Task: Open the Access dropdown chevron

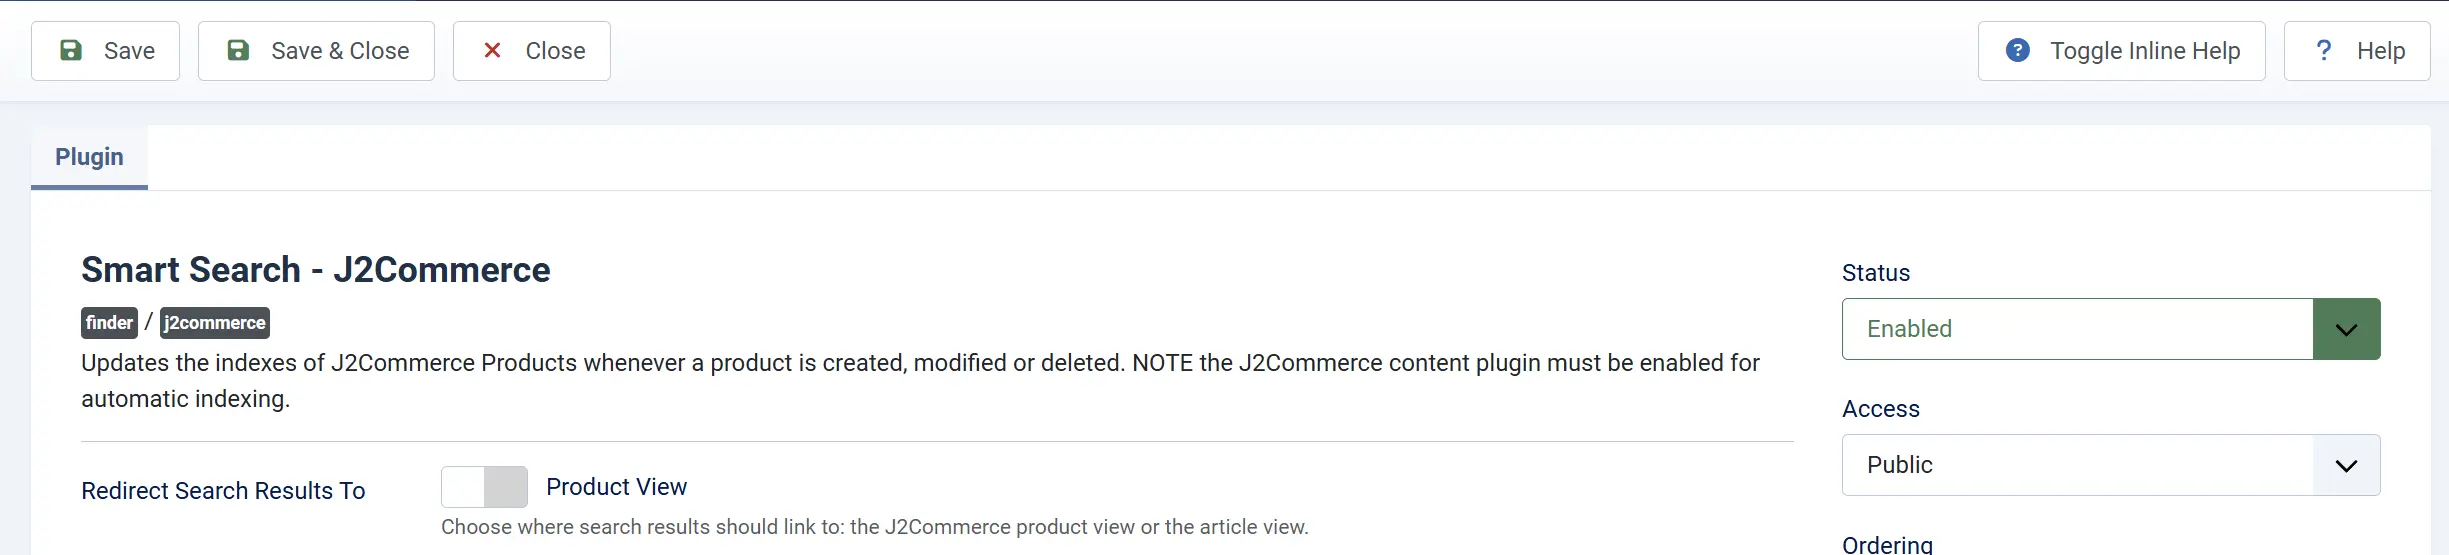Action: pos(2346,465)
